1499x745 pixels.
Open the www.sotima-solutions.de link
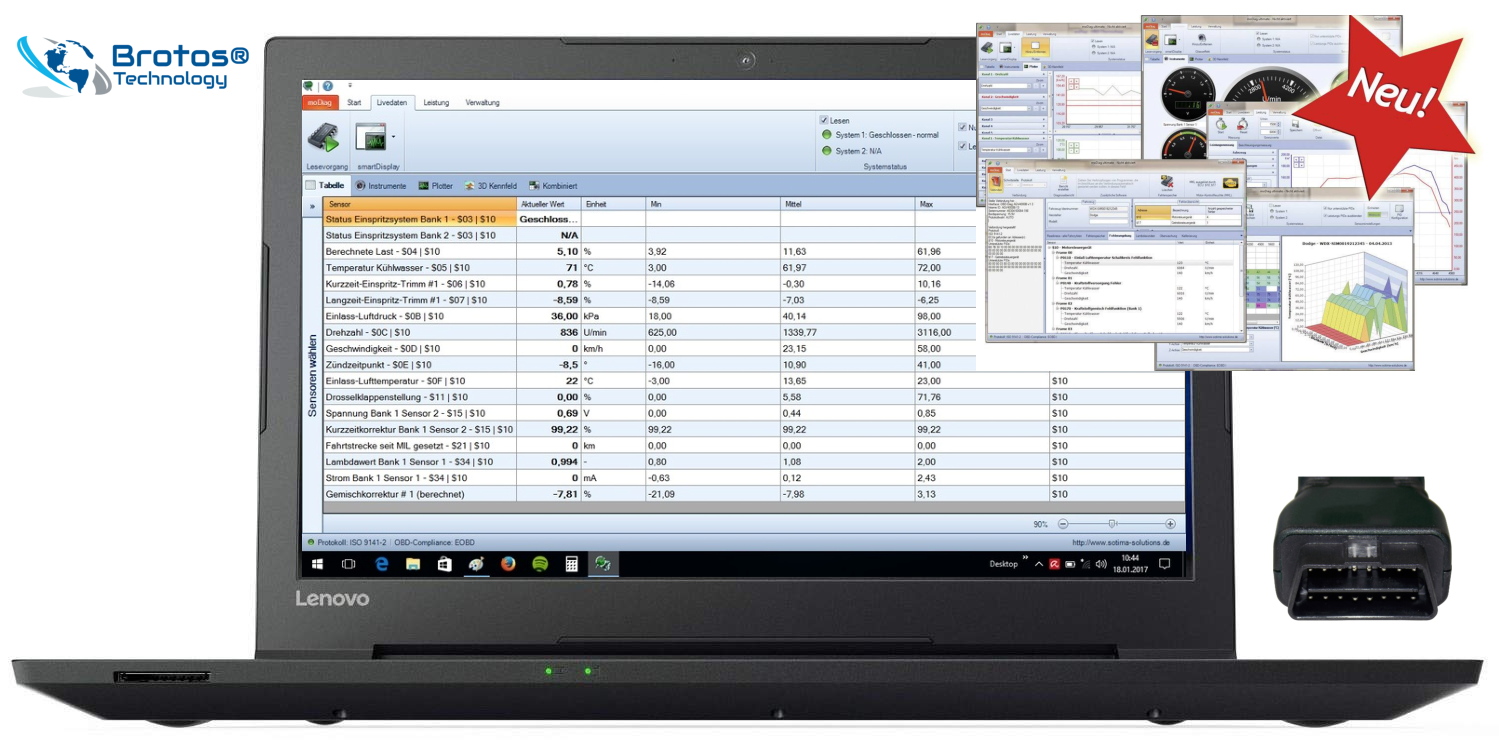(1120, 542)
